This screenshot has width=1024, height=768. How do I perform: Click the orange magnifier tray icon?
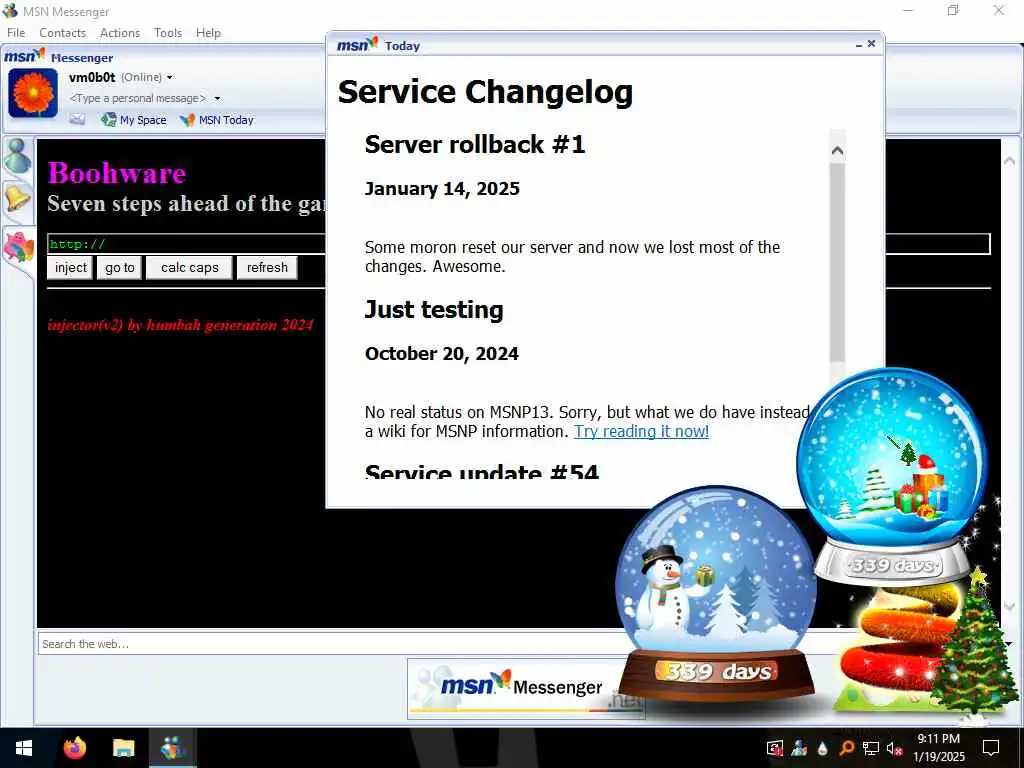[x=846, y=748]
